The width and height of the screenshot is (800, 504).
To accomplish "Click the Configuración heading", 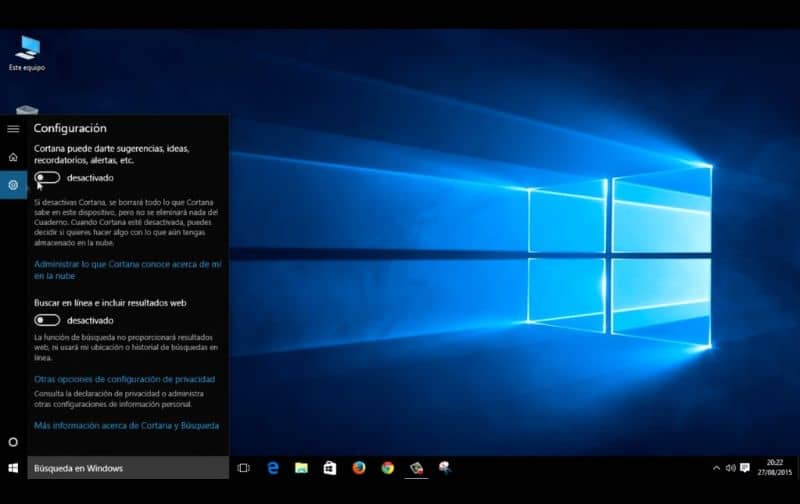I will pos(70,129).
